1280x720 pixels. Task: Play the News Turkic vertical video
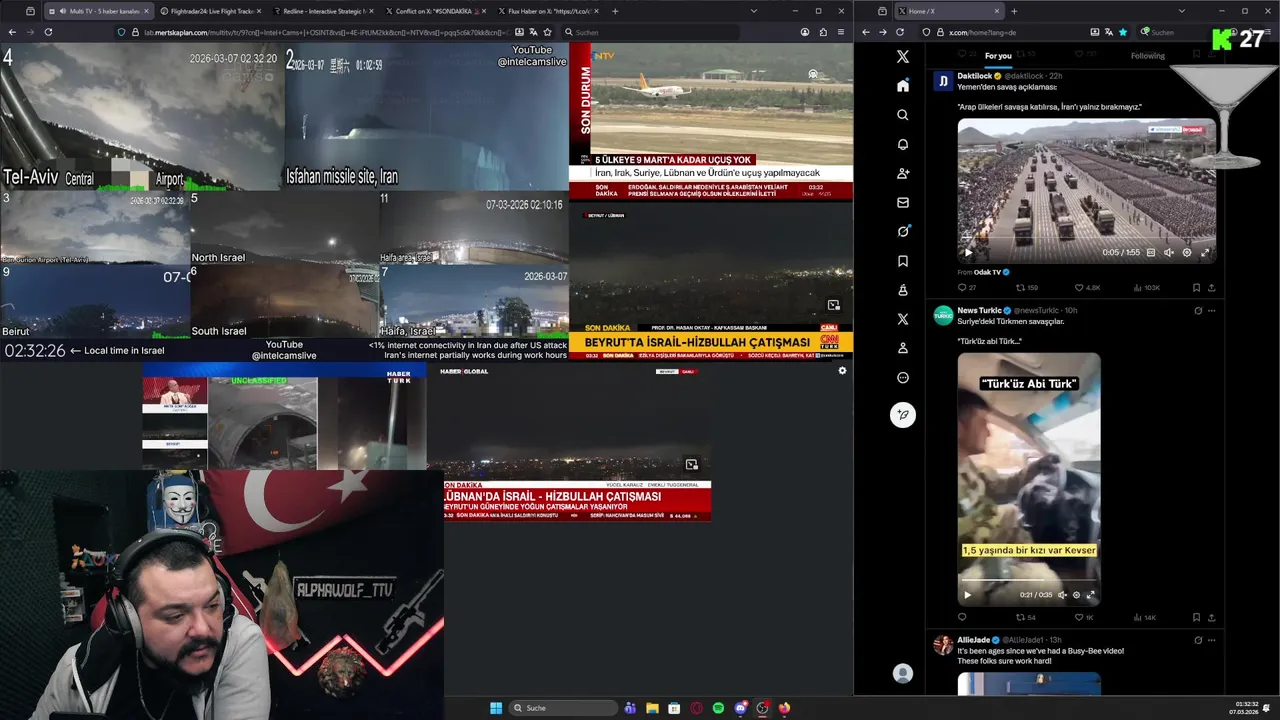[967, 595]
